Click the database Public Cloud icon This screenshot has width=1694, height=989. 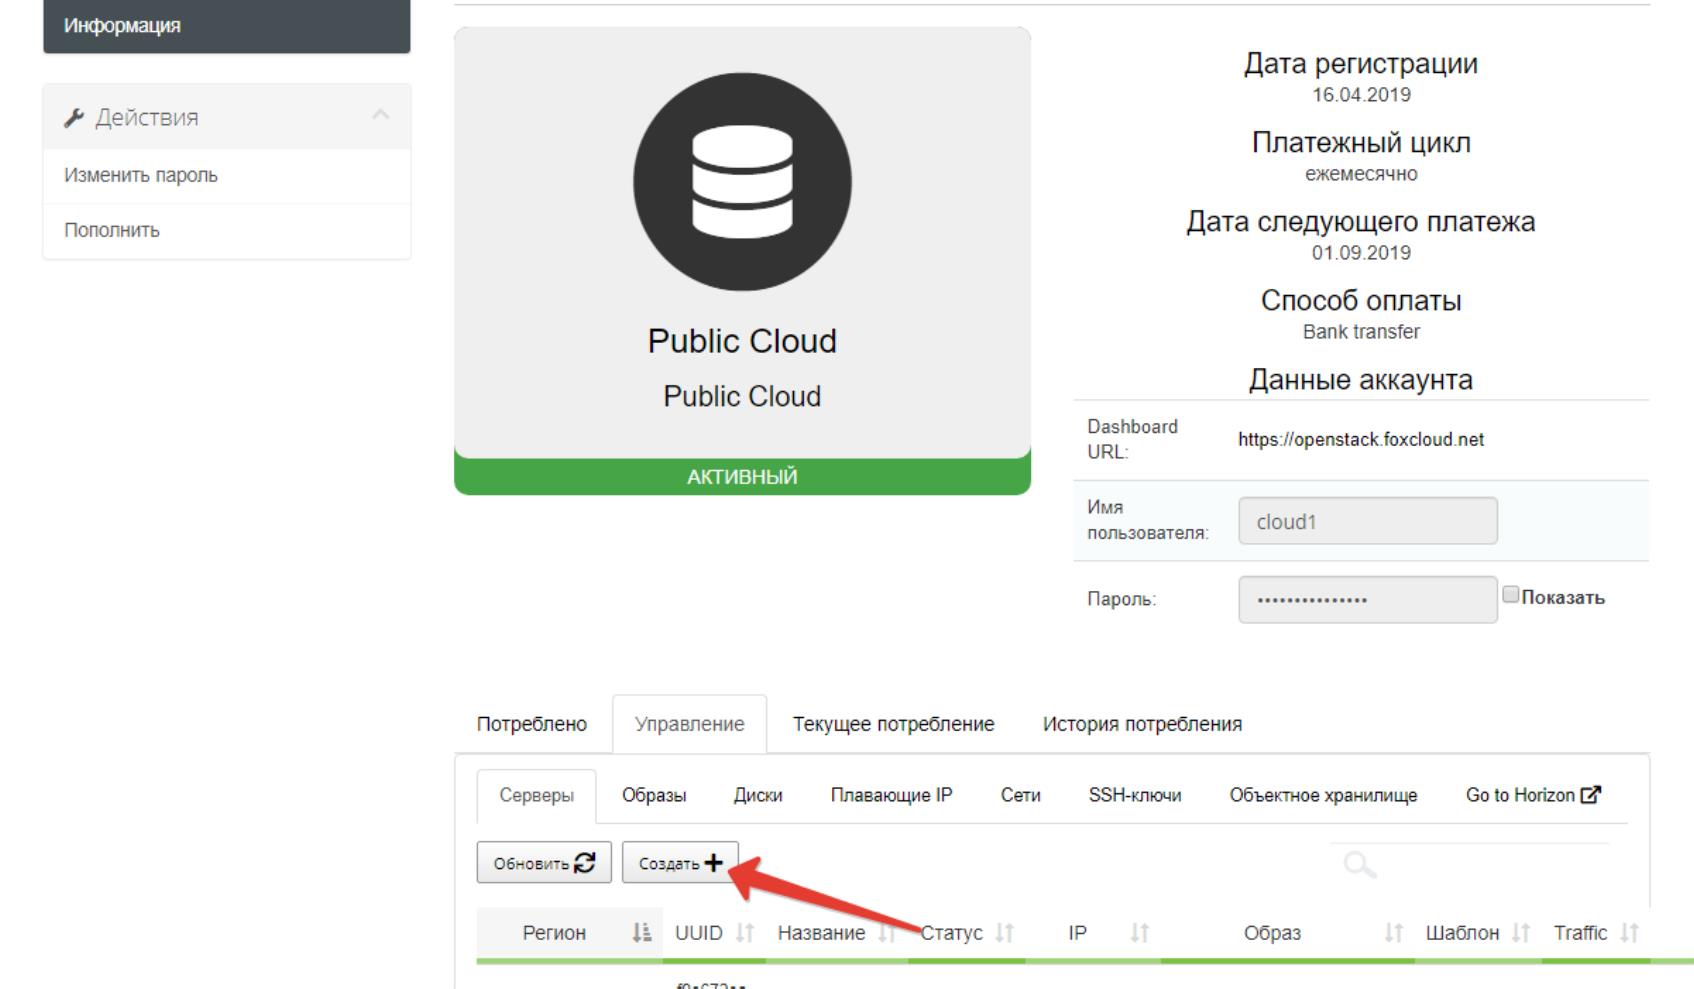pyautogui.click(x=742, y=182)
